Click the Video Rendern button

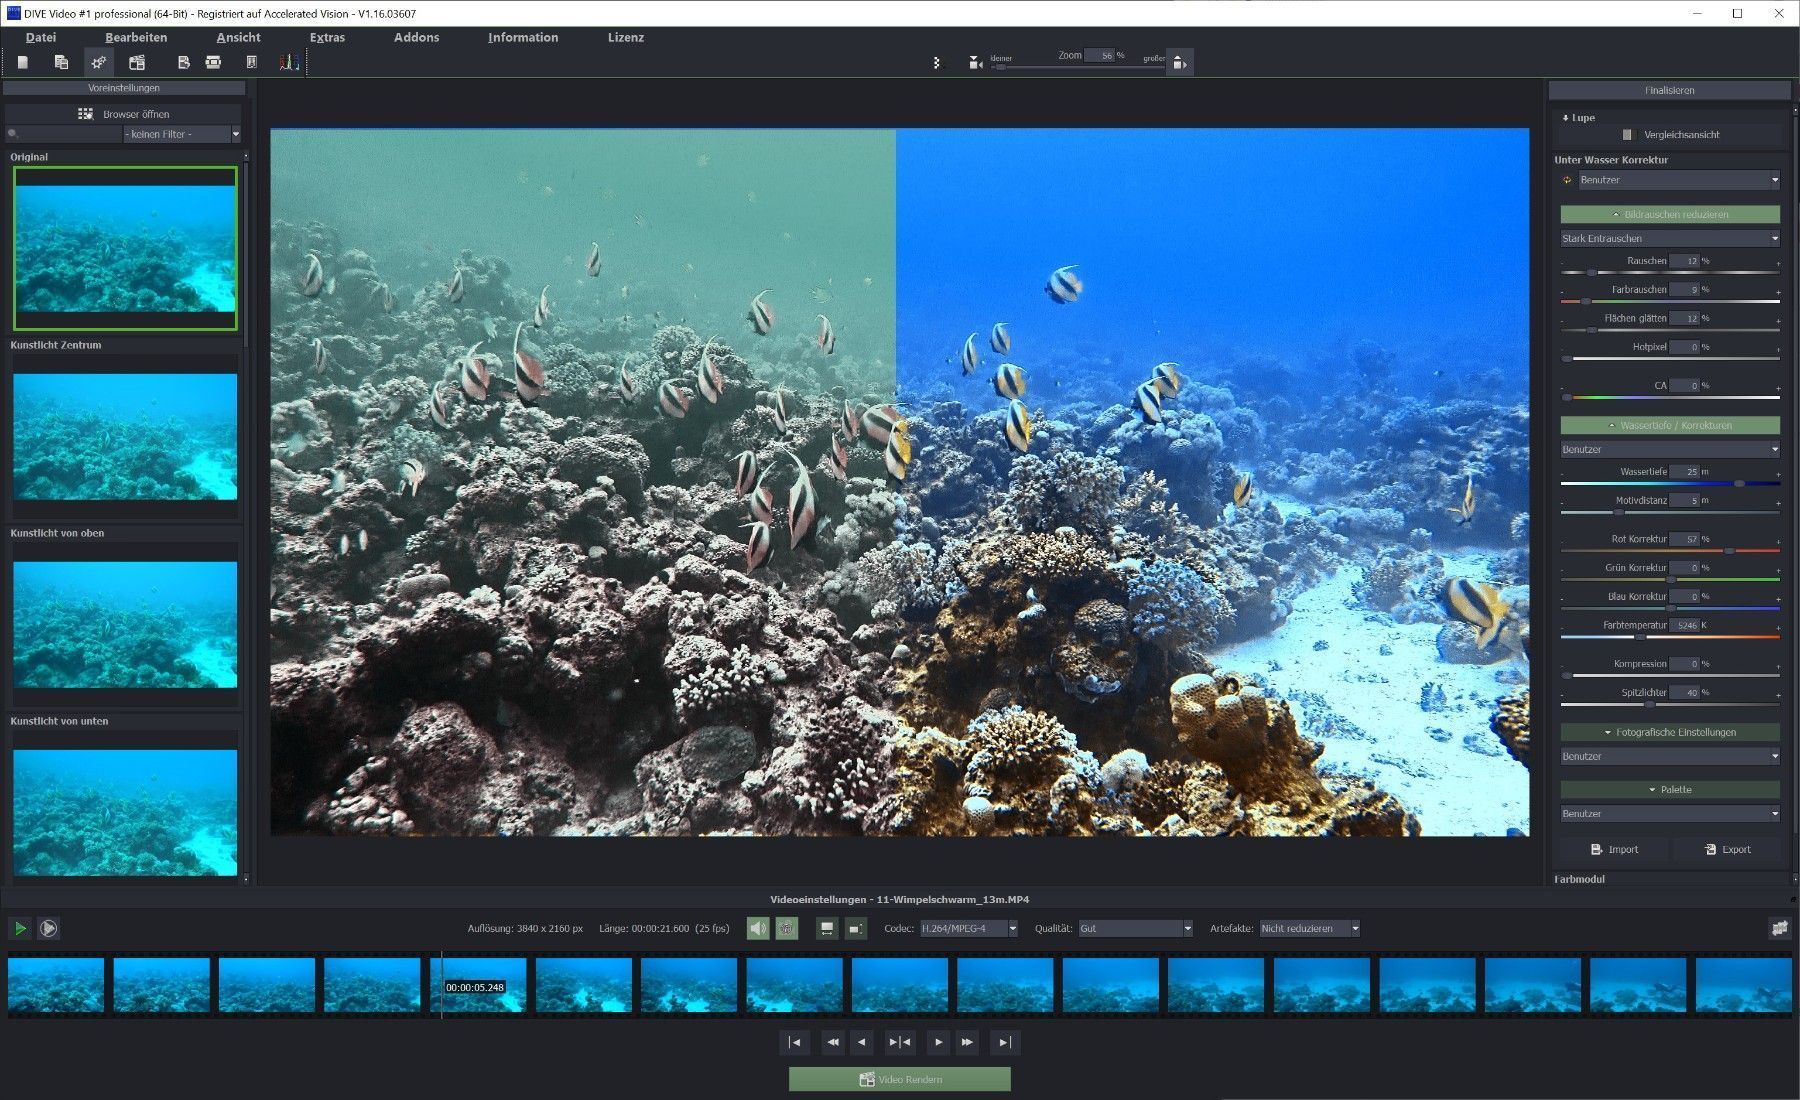(x=899, y=1079)
